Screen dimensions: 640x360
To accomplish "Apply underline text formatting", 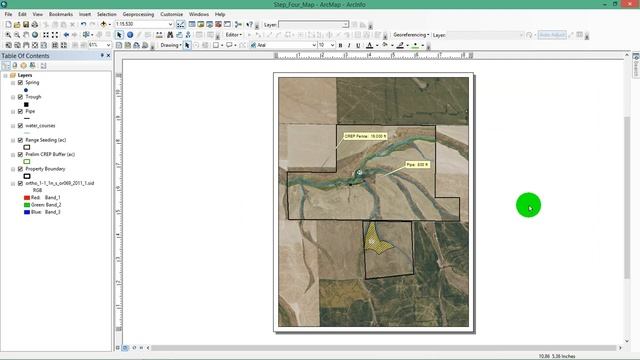I will point(358,45).
